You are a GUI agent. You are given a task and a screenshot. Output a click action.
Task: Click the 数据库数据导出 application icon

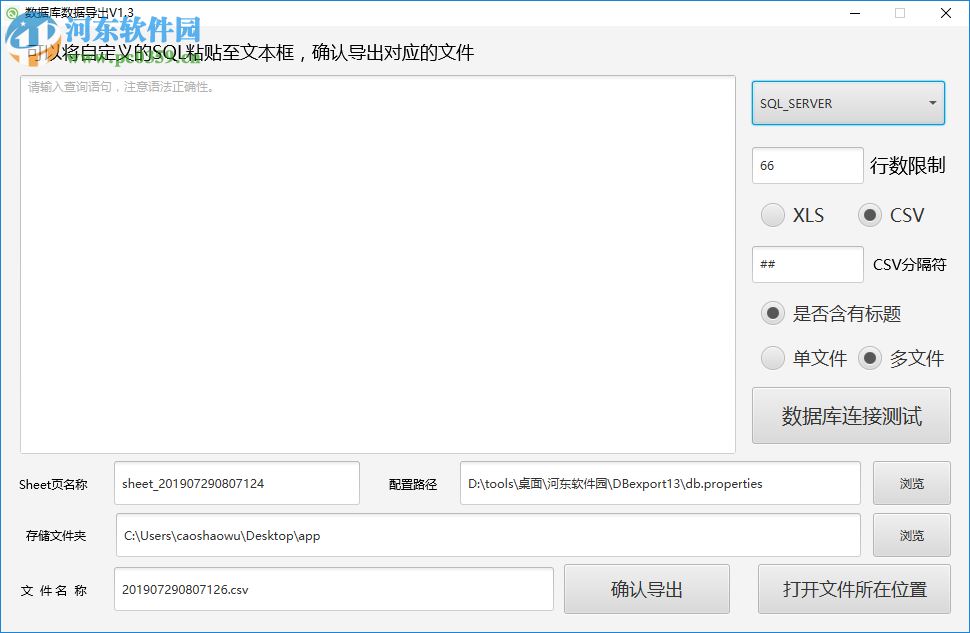pos(12,13)
